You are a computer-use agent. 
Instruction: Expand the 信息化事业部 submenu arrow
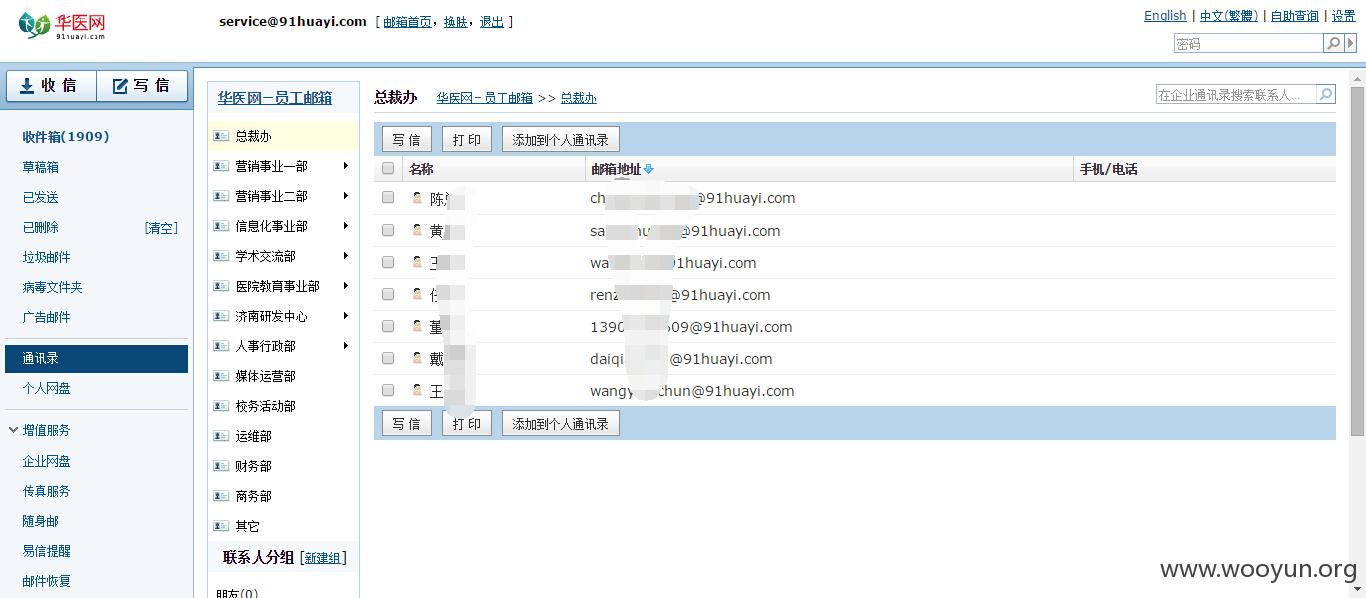pyautogui.click(x=346, y=226)
